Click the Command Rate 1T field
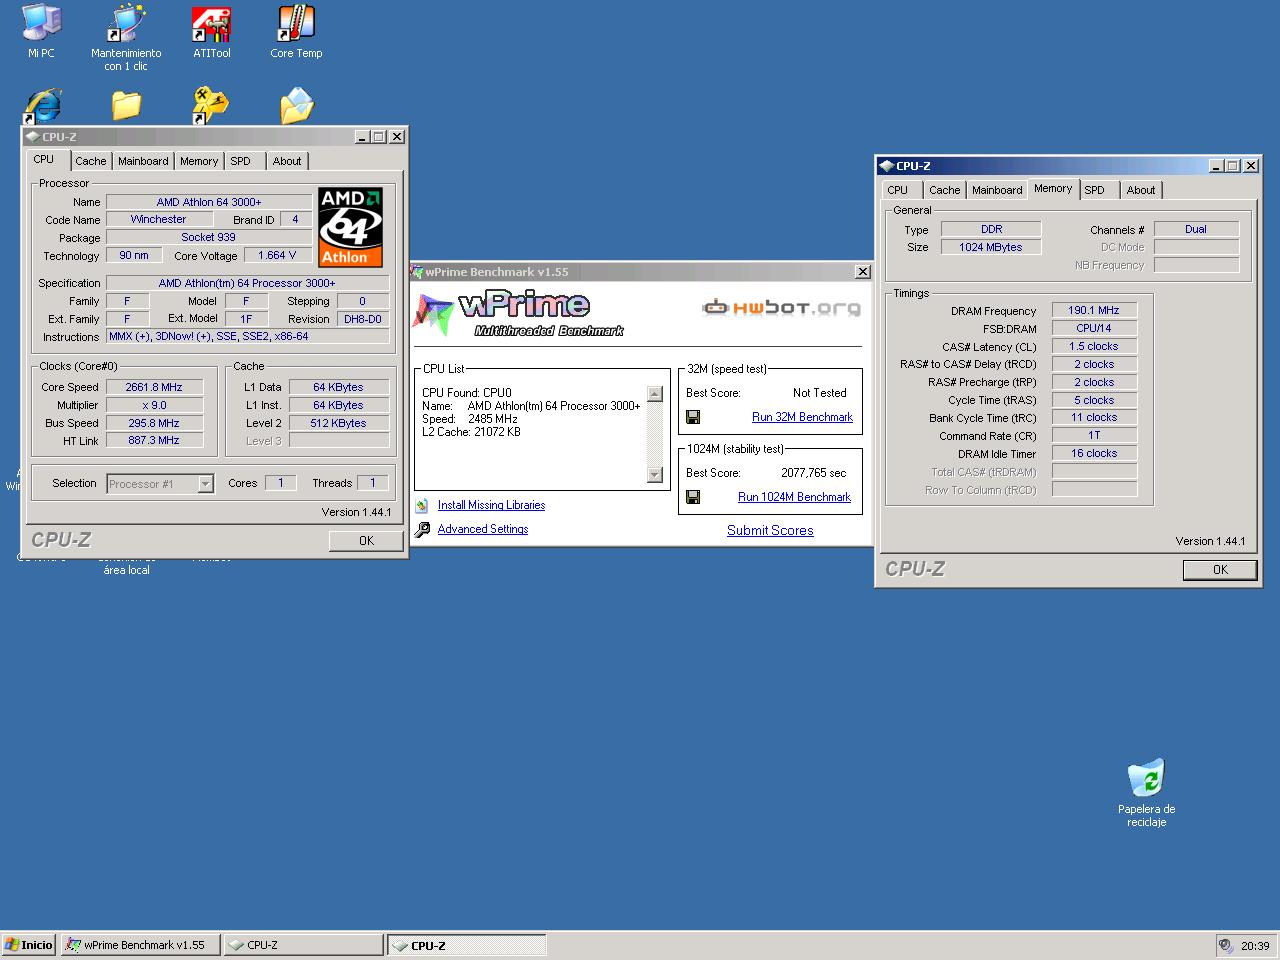Image resolution: width=1280 pixels, height=960 pixels. tap(1094, 436)
